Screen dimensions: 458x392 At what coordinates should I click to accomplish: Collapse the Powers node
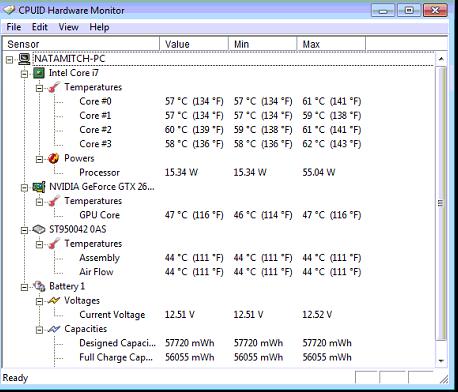(x=39, y=159)
